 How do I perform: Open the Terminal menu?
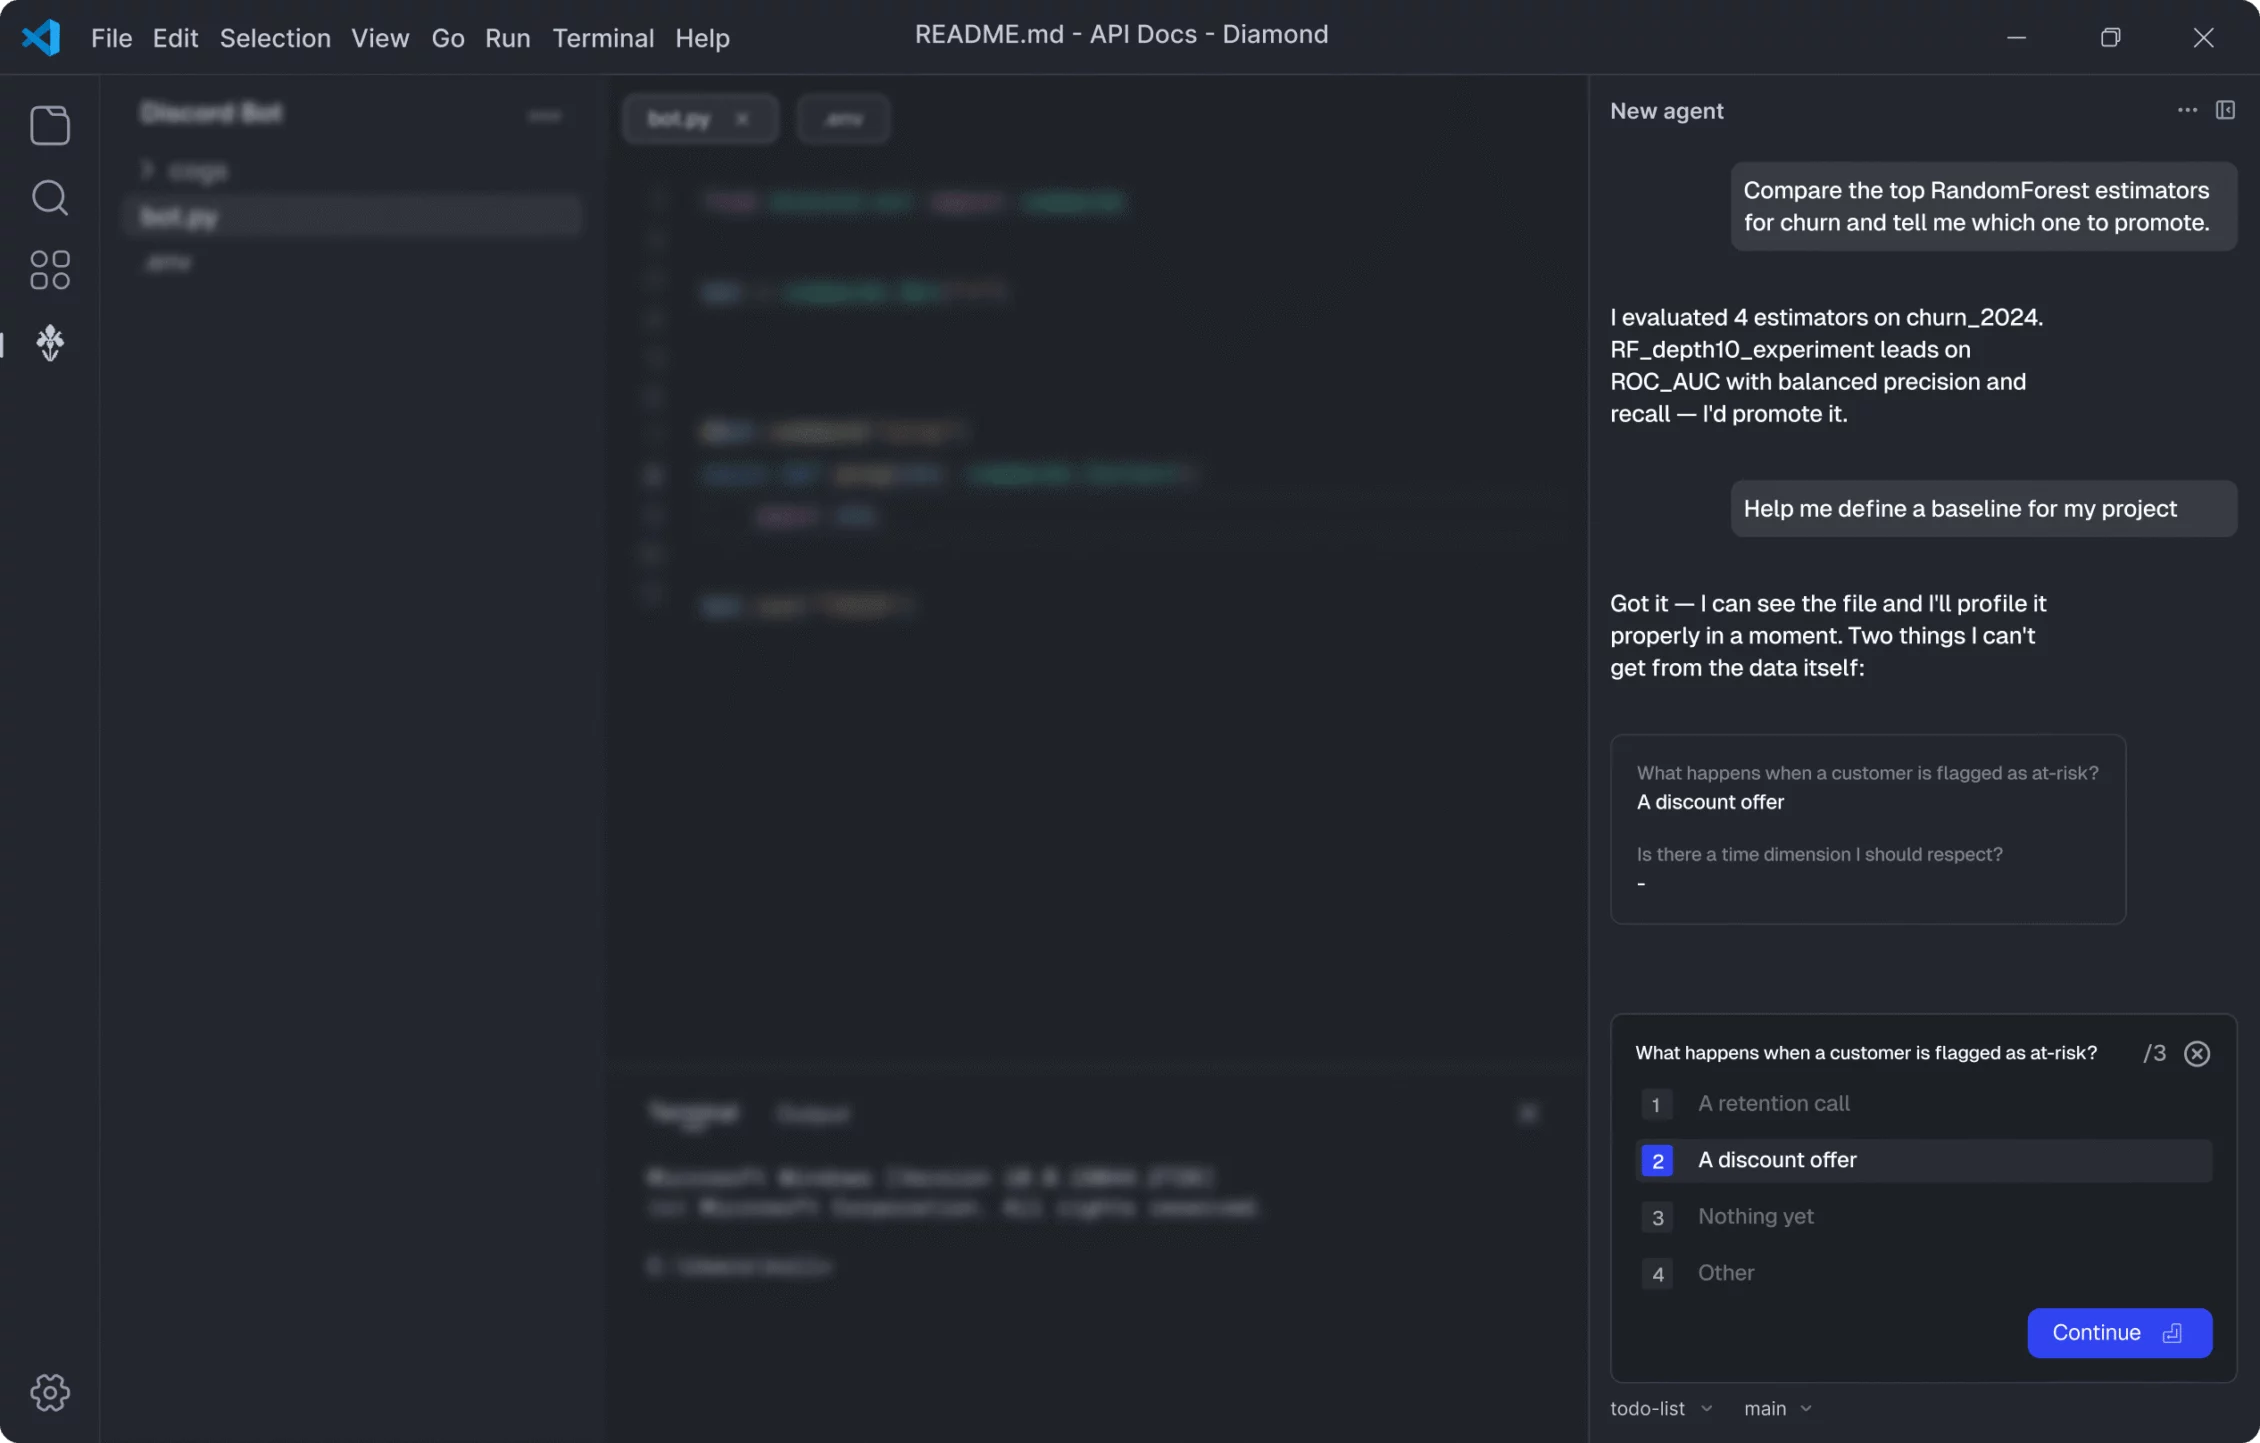click(603, 38)
